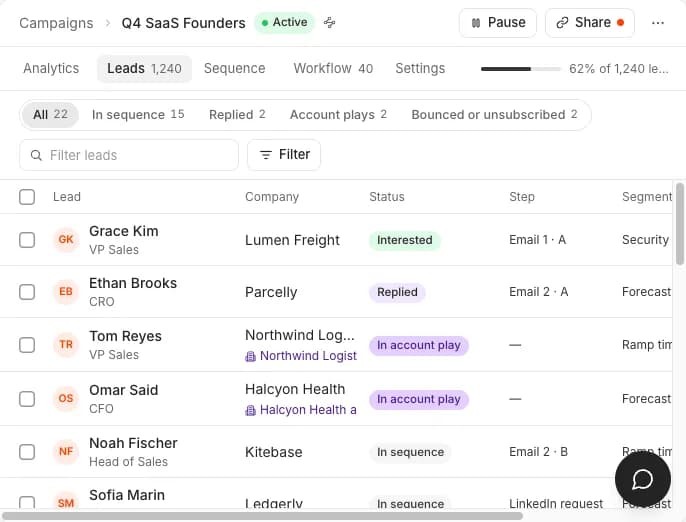Click step cell Email 1 · A
This screenshot has width=686, height=522.
(x=537, y=240)
